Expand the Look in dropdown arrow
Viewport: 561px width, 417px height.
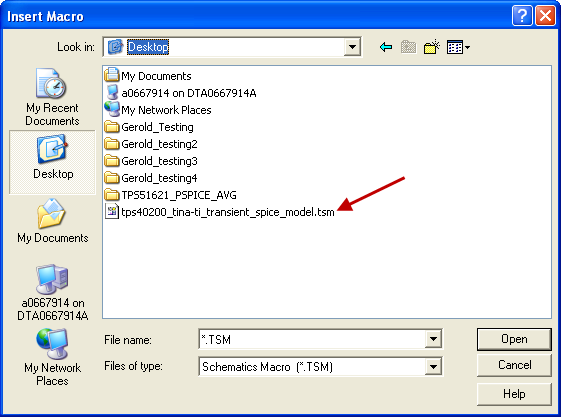pos(352,47)
